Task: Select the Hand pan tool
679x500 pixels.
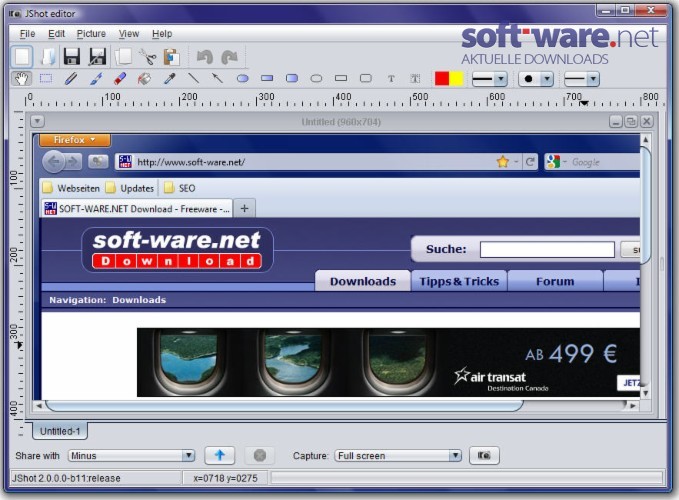Action: 22,78
